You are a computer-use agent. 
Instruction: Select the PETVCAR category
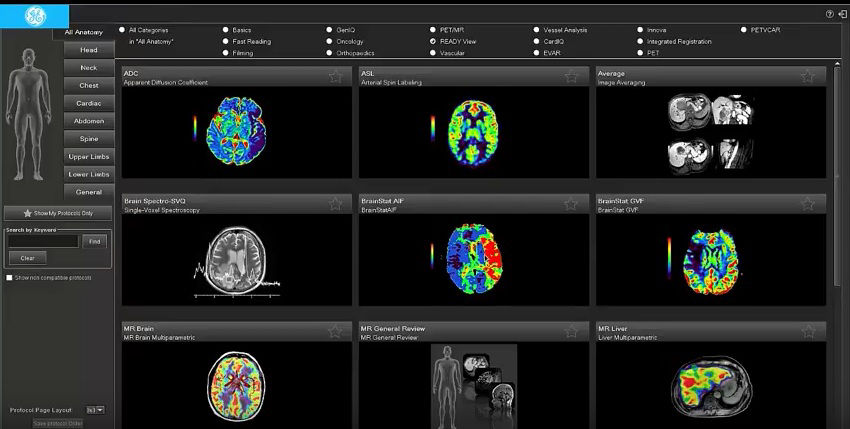(x=743, y=30)
